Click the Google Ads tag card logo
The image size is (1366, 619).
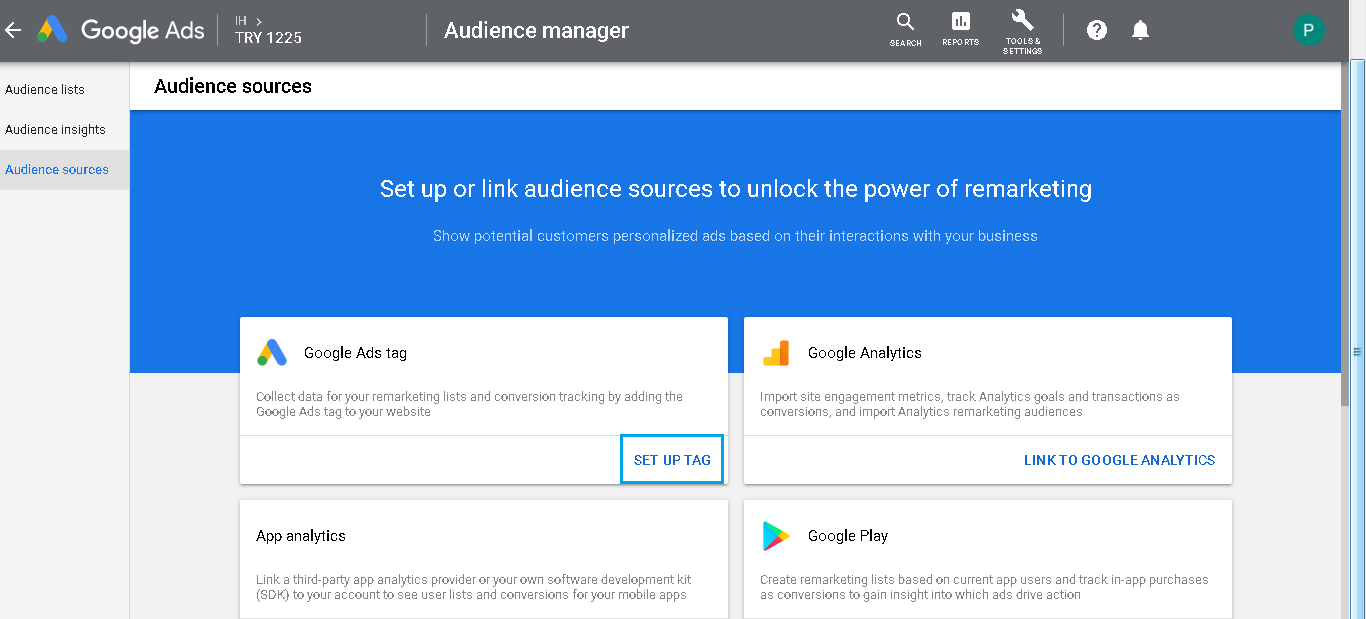tap(272, 352)
